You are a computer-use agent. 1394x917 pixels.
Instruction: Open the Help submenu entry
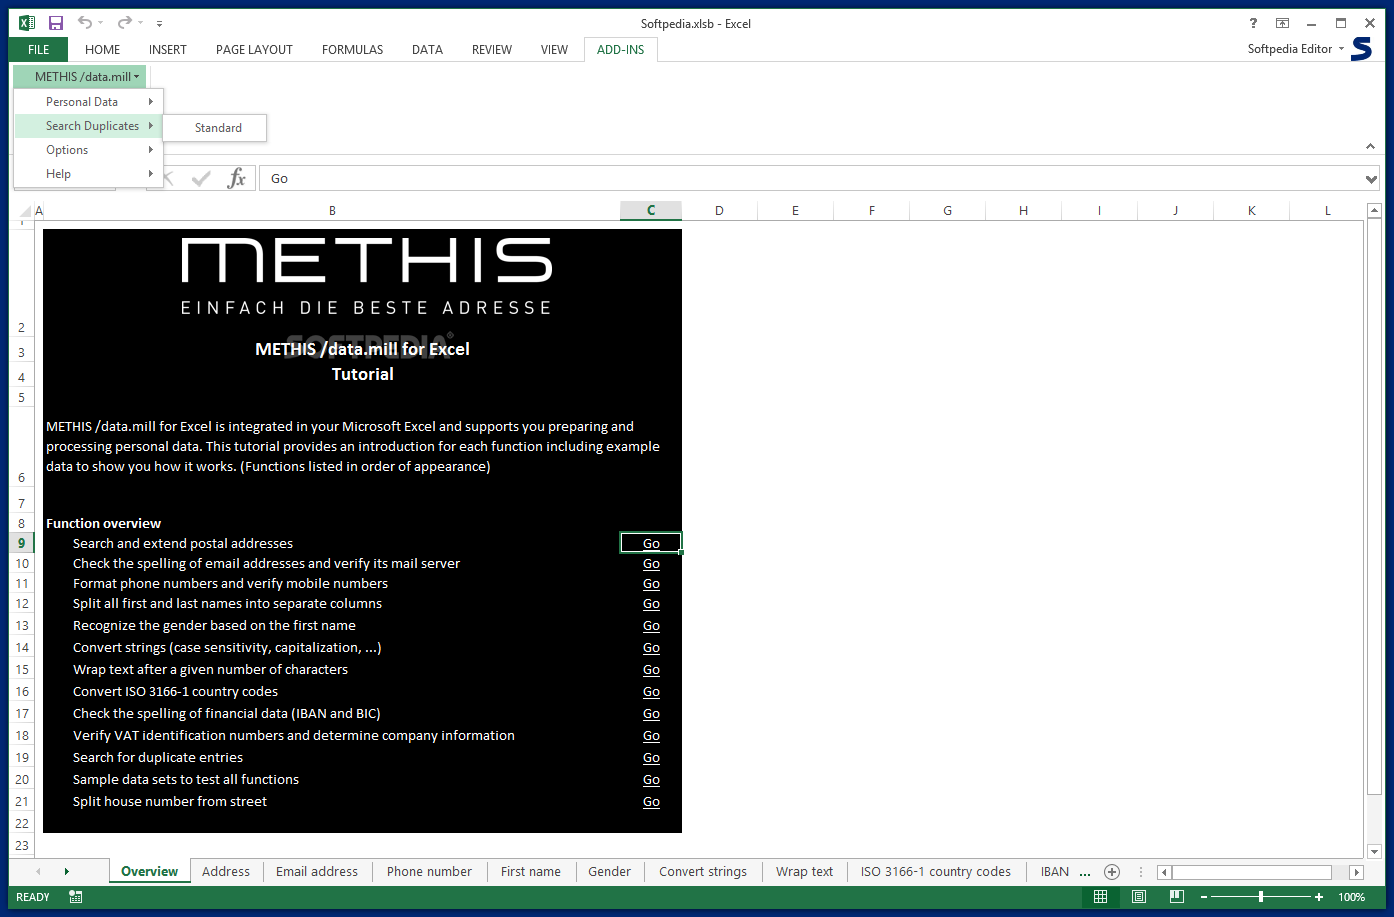(x=89, y=174)
